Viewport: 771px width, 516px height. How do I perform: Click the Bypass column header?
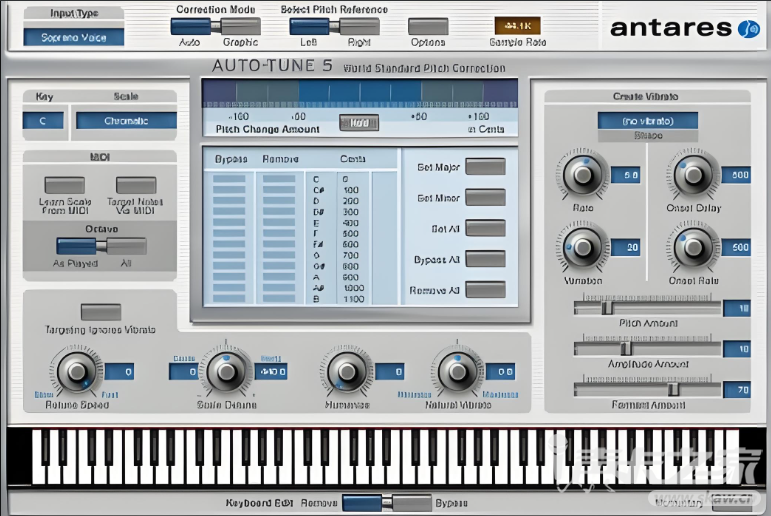click(x=231, y=159)
